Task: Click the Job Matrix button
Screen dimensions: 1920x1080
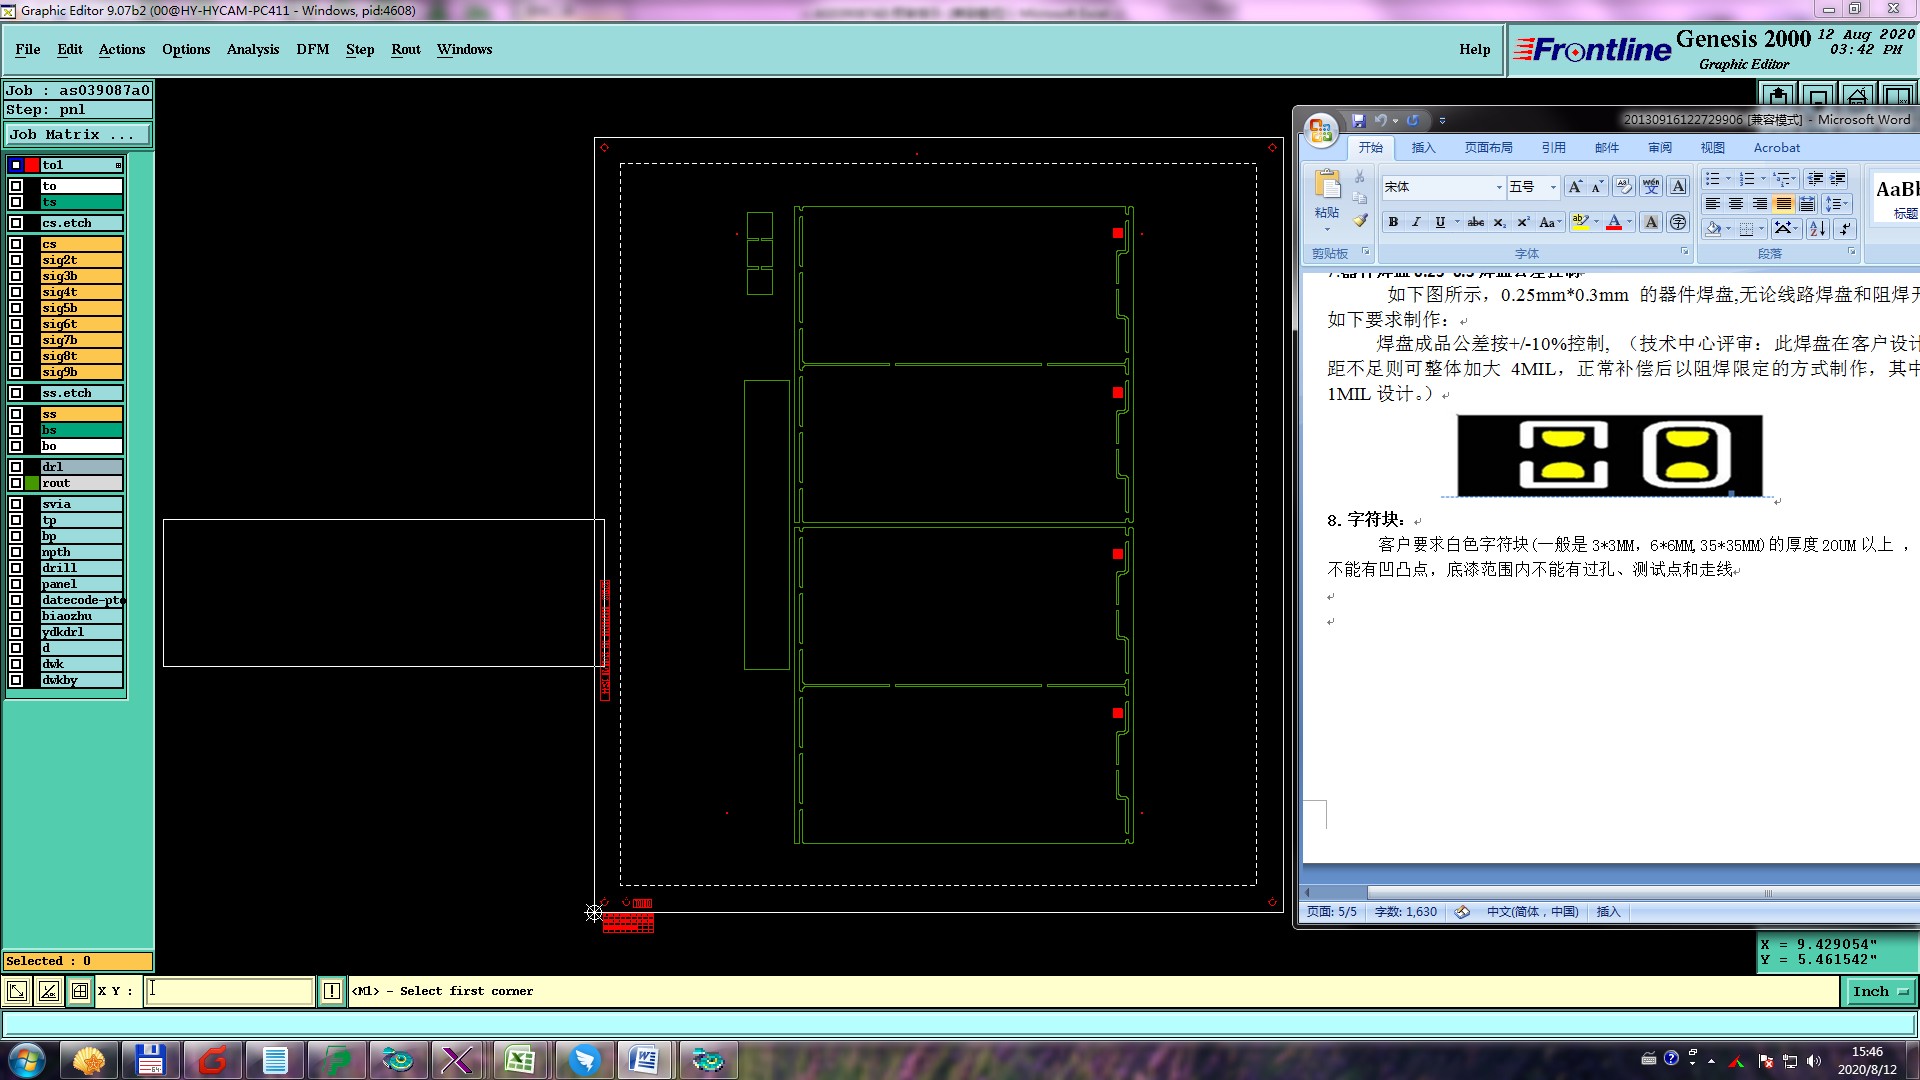Action: (78, 134)
